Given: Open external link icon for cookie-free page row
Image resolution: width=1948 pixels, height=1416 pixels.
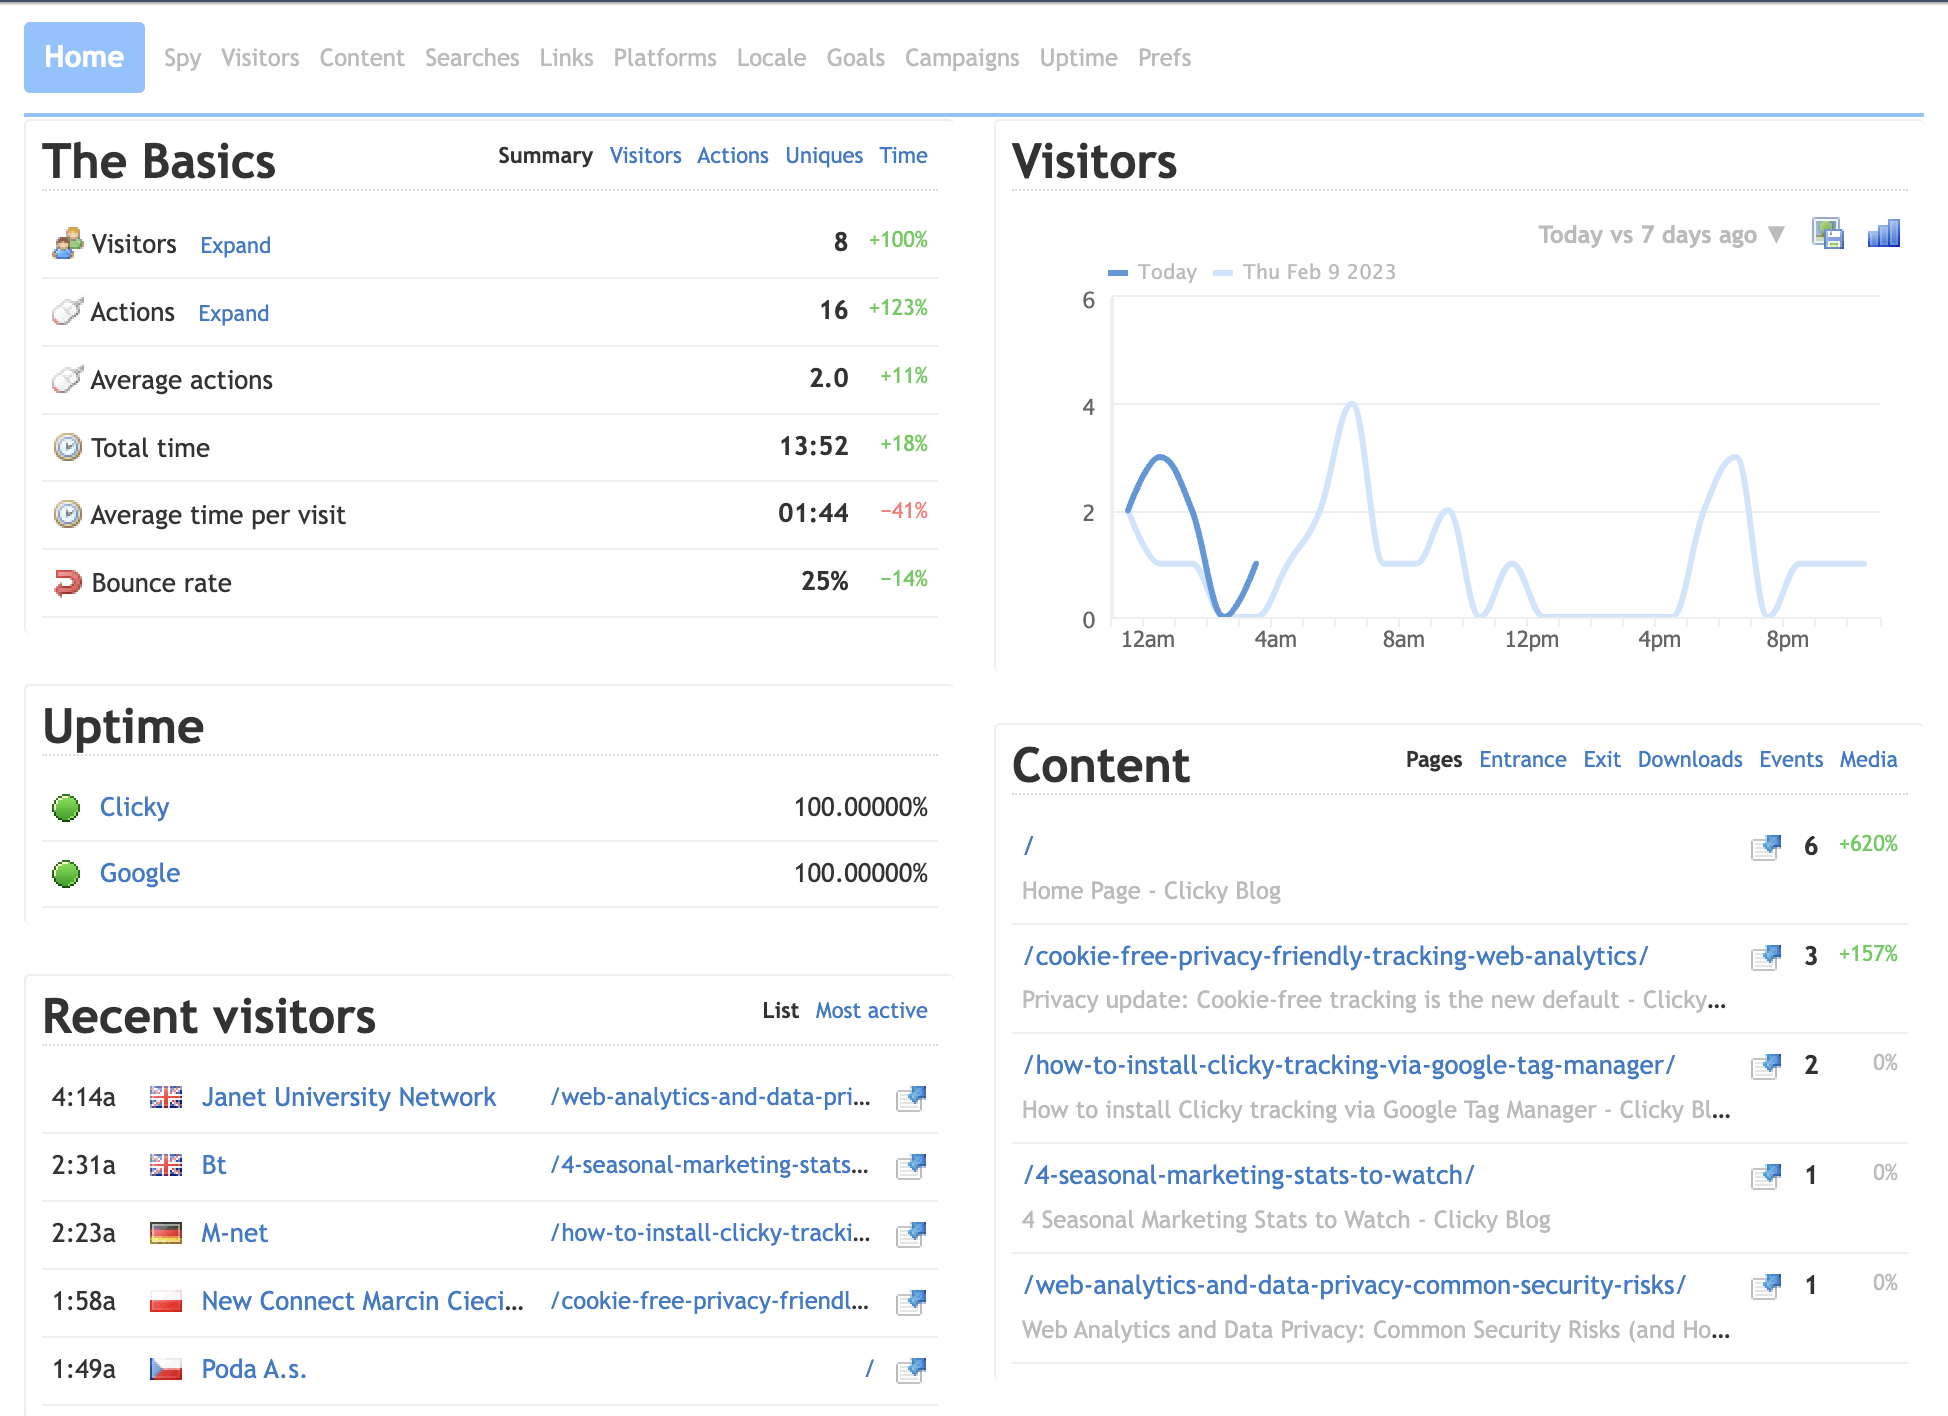Looking at the screenshot, I should (x=1766, y=957).
